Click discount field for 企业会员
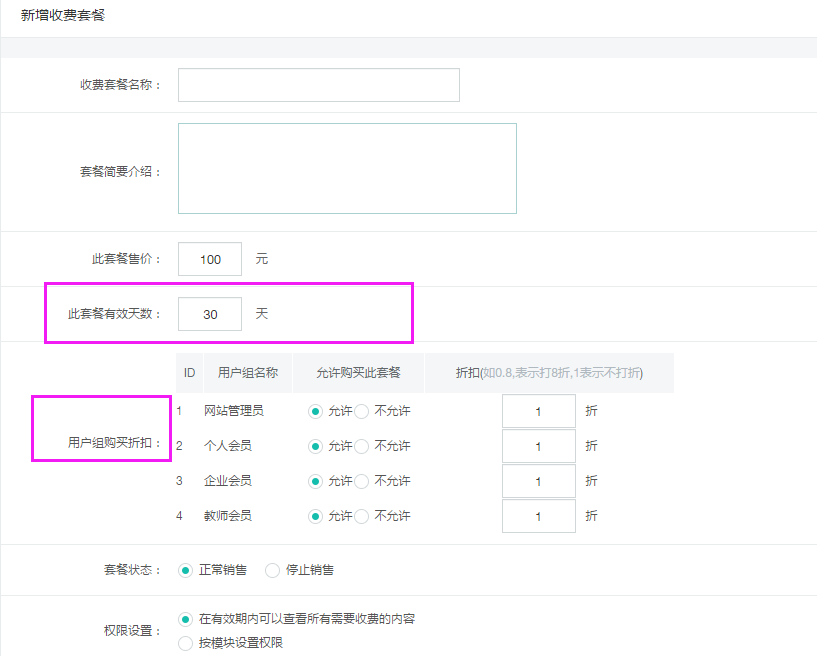This screenshot has height=656, width=817. (538, 481)
